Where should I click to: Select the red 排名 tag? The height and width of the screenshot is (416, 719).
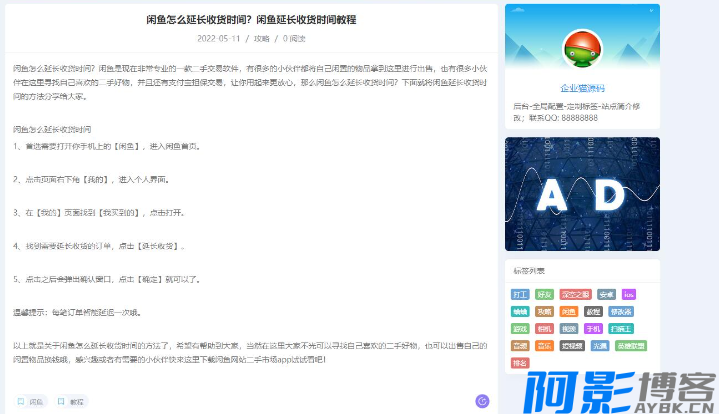pyautogui.click(x=520, y=363)
